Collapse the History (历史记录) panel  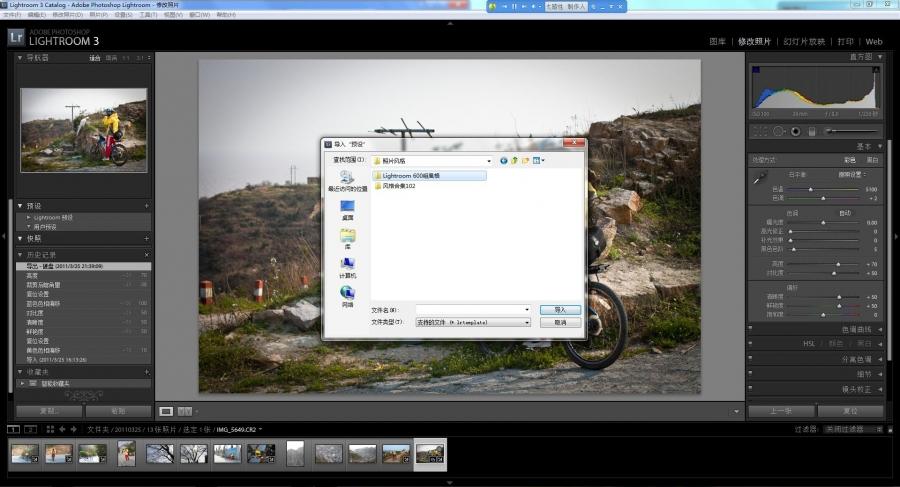(20, 254)
